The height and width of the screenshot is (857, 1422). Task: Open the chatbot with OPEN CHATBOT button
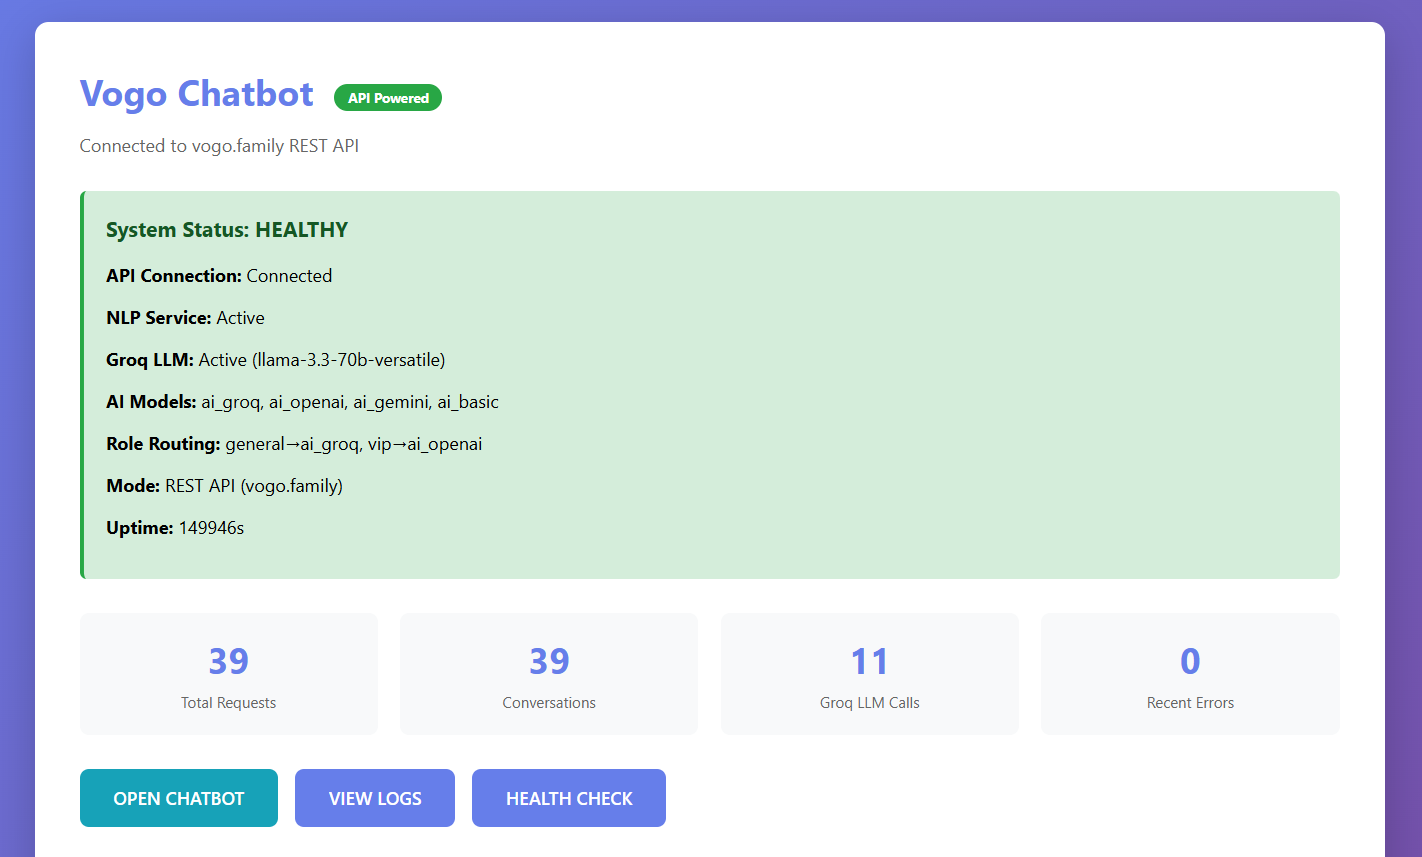(x=178, y=798)
